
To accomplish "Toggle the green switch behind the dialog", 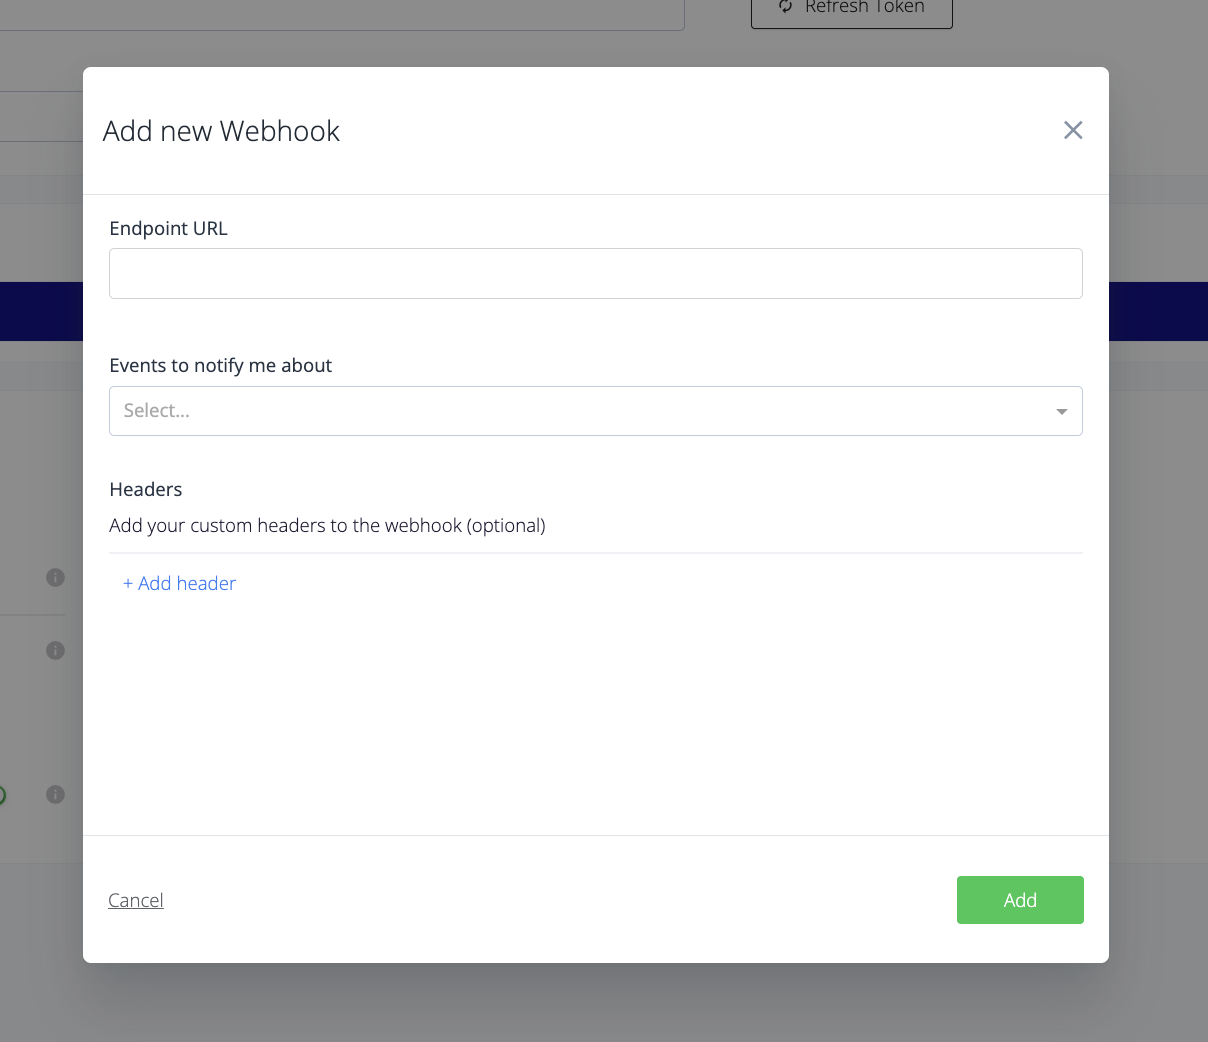I will 2,796.
